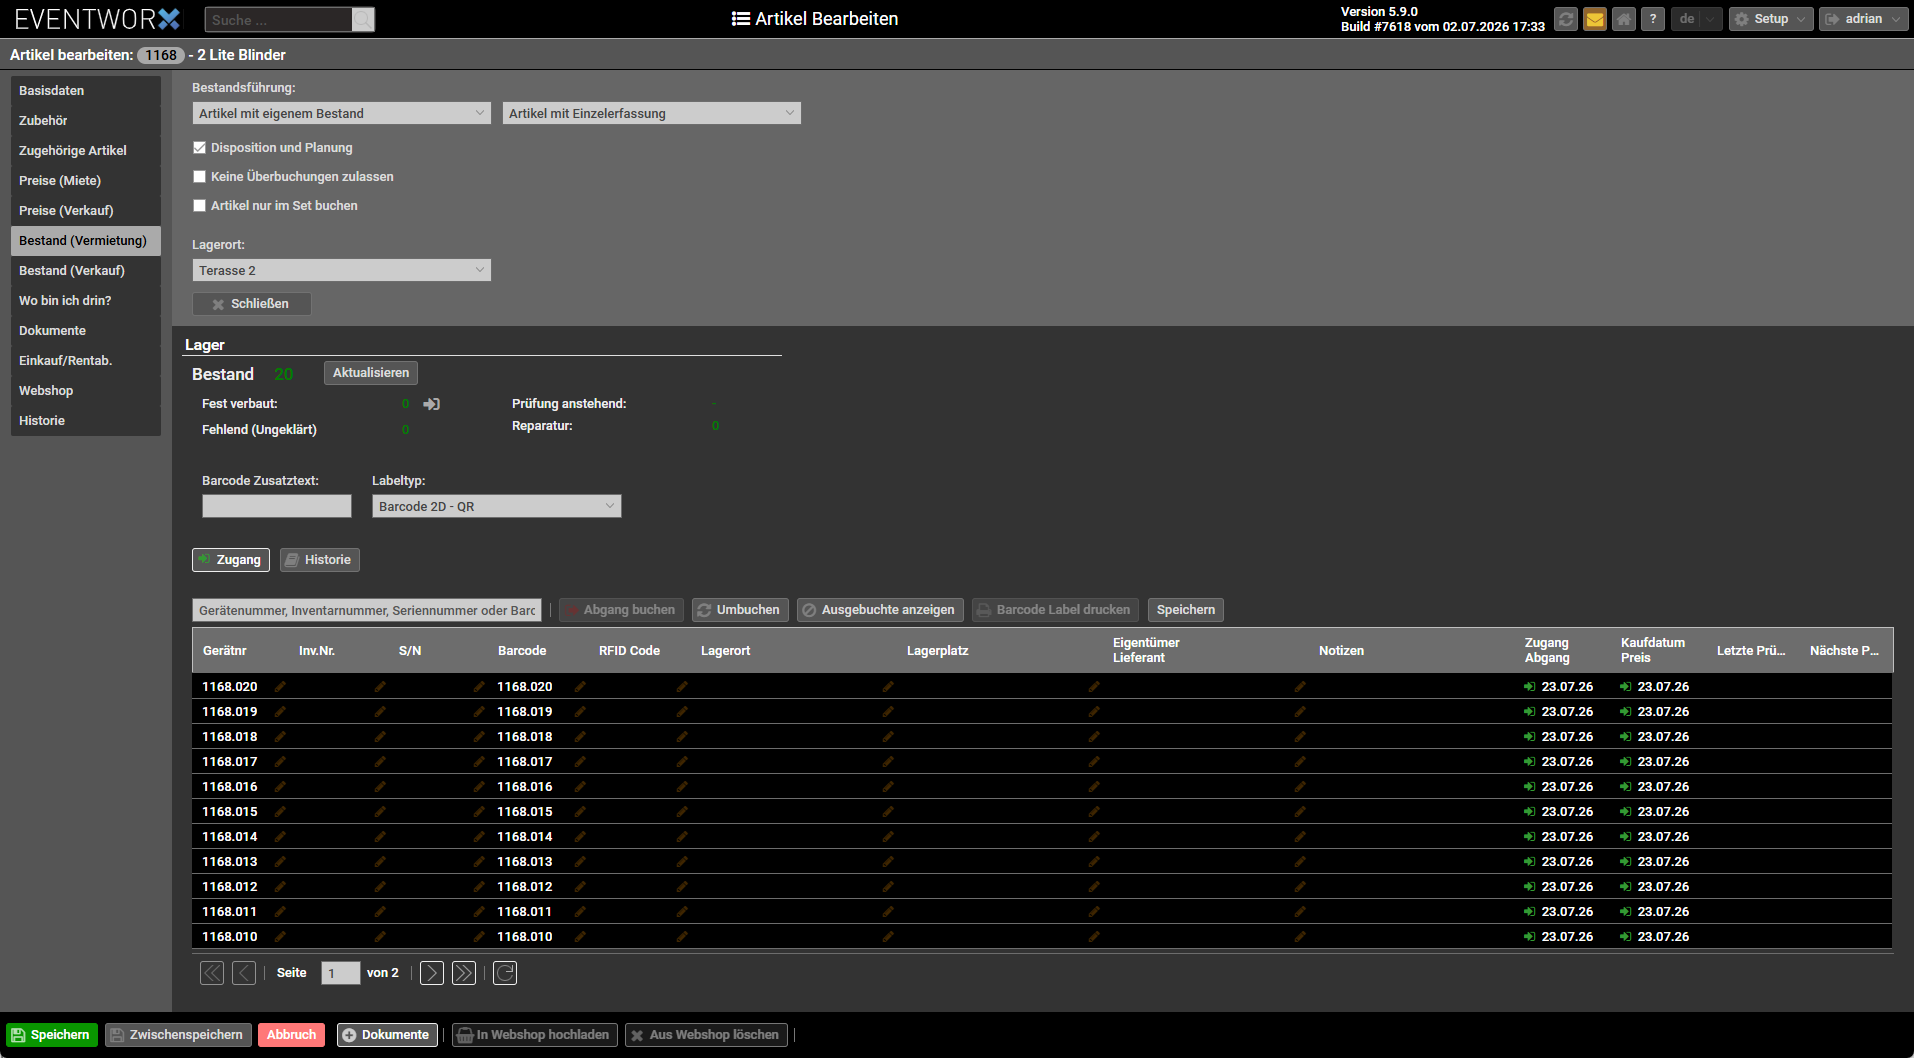
Task: Select Bestand (Verkauf) section
Action: [86, 271]
